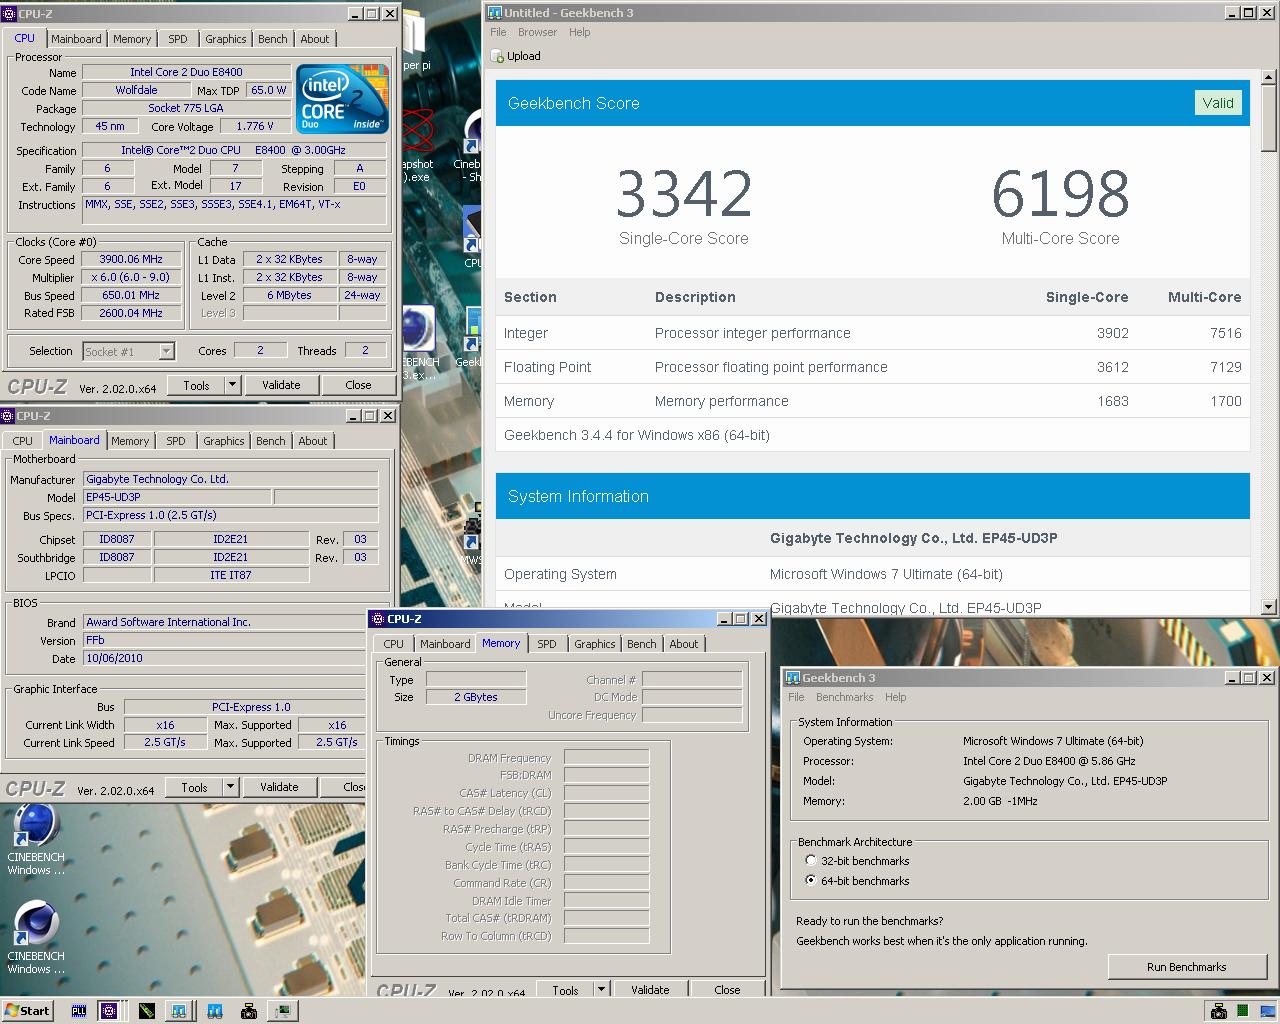Viewport: 1280px width, 1024px height.
Task: Click the Code Name value Wolfdale
Action: 136,90
